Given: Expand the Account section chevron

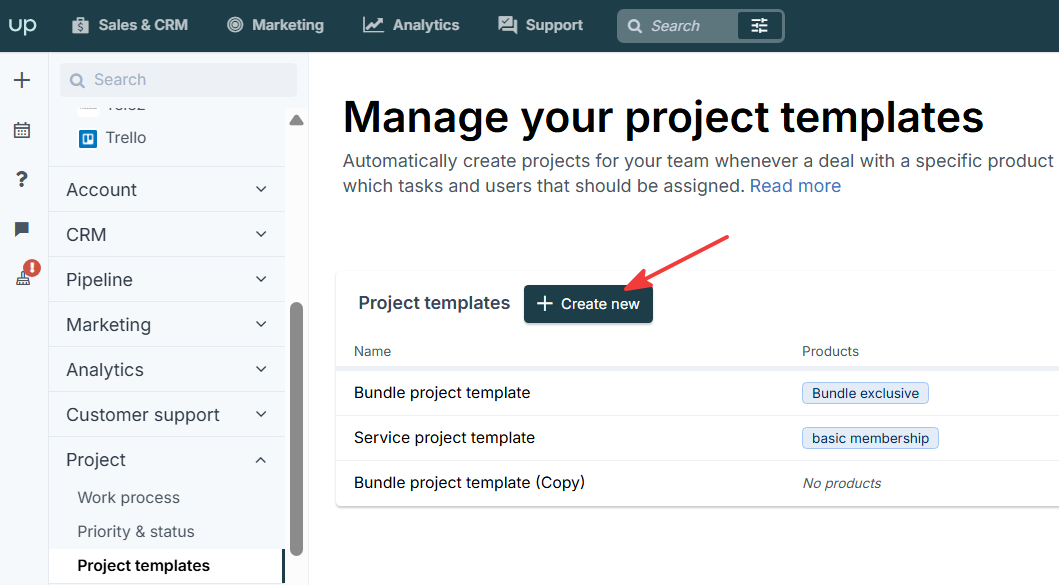Looking at the screenshot, I should pyautogui.click(x=261, y=189).
